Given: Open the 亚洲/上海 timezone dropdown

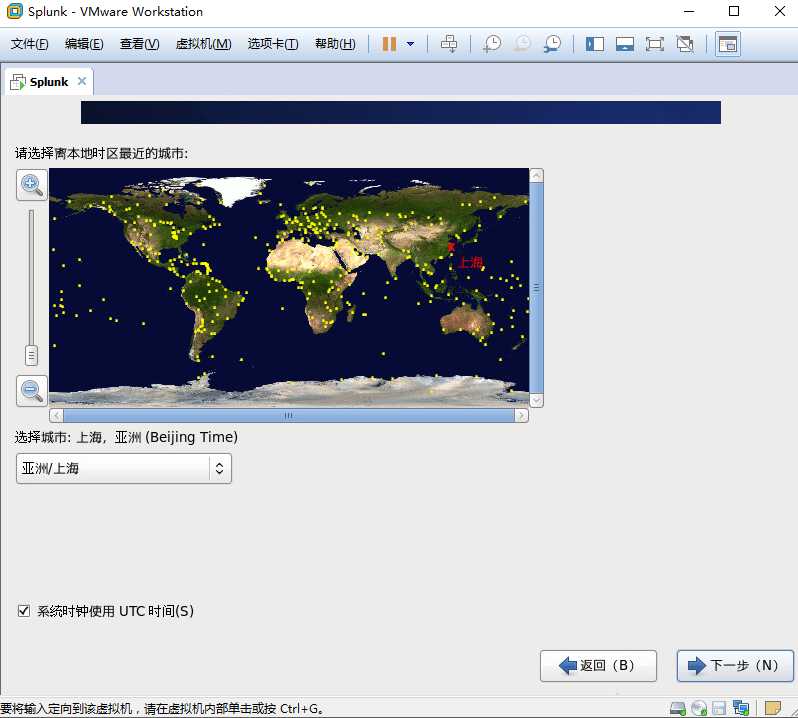Looking at the screenshot, I should [124, 468].
